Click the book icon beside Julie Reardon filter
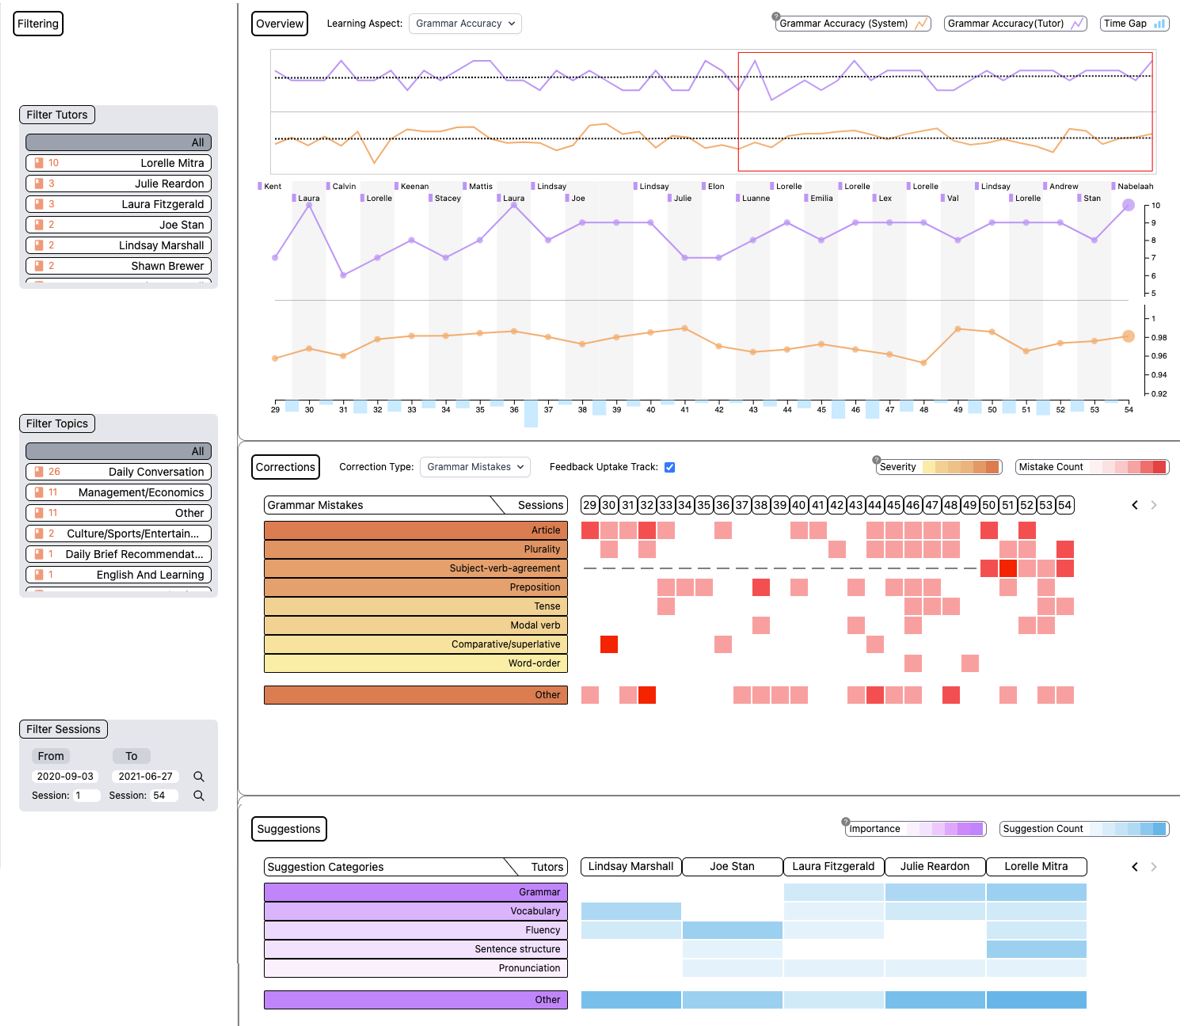Image resolution: width=1198 pixels, height=1026 pixels. (x=39, y=183)
